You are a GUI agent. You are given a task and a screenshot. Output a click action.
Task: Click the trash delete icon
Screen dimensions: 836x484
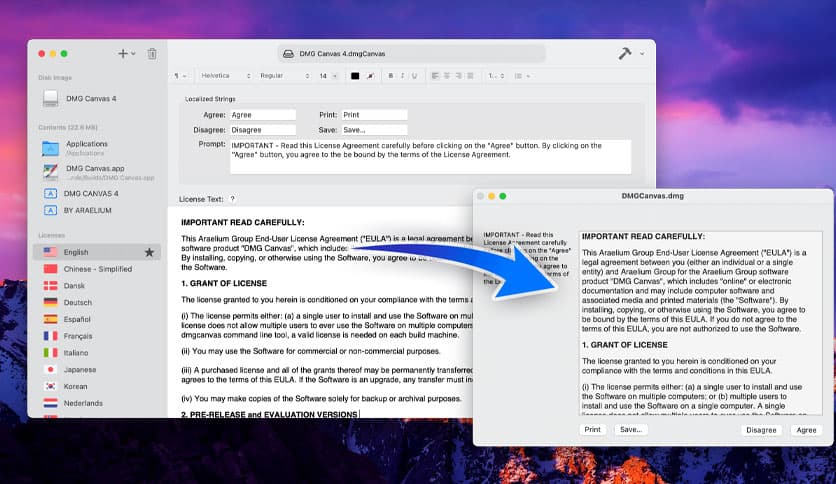pos(152,53)
